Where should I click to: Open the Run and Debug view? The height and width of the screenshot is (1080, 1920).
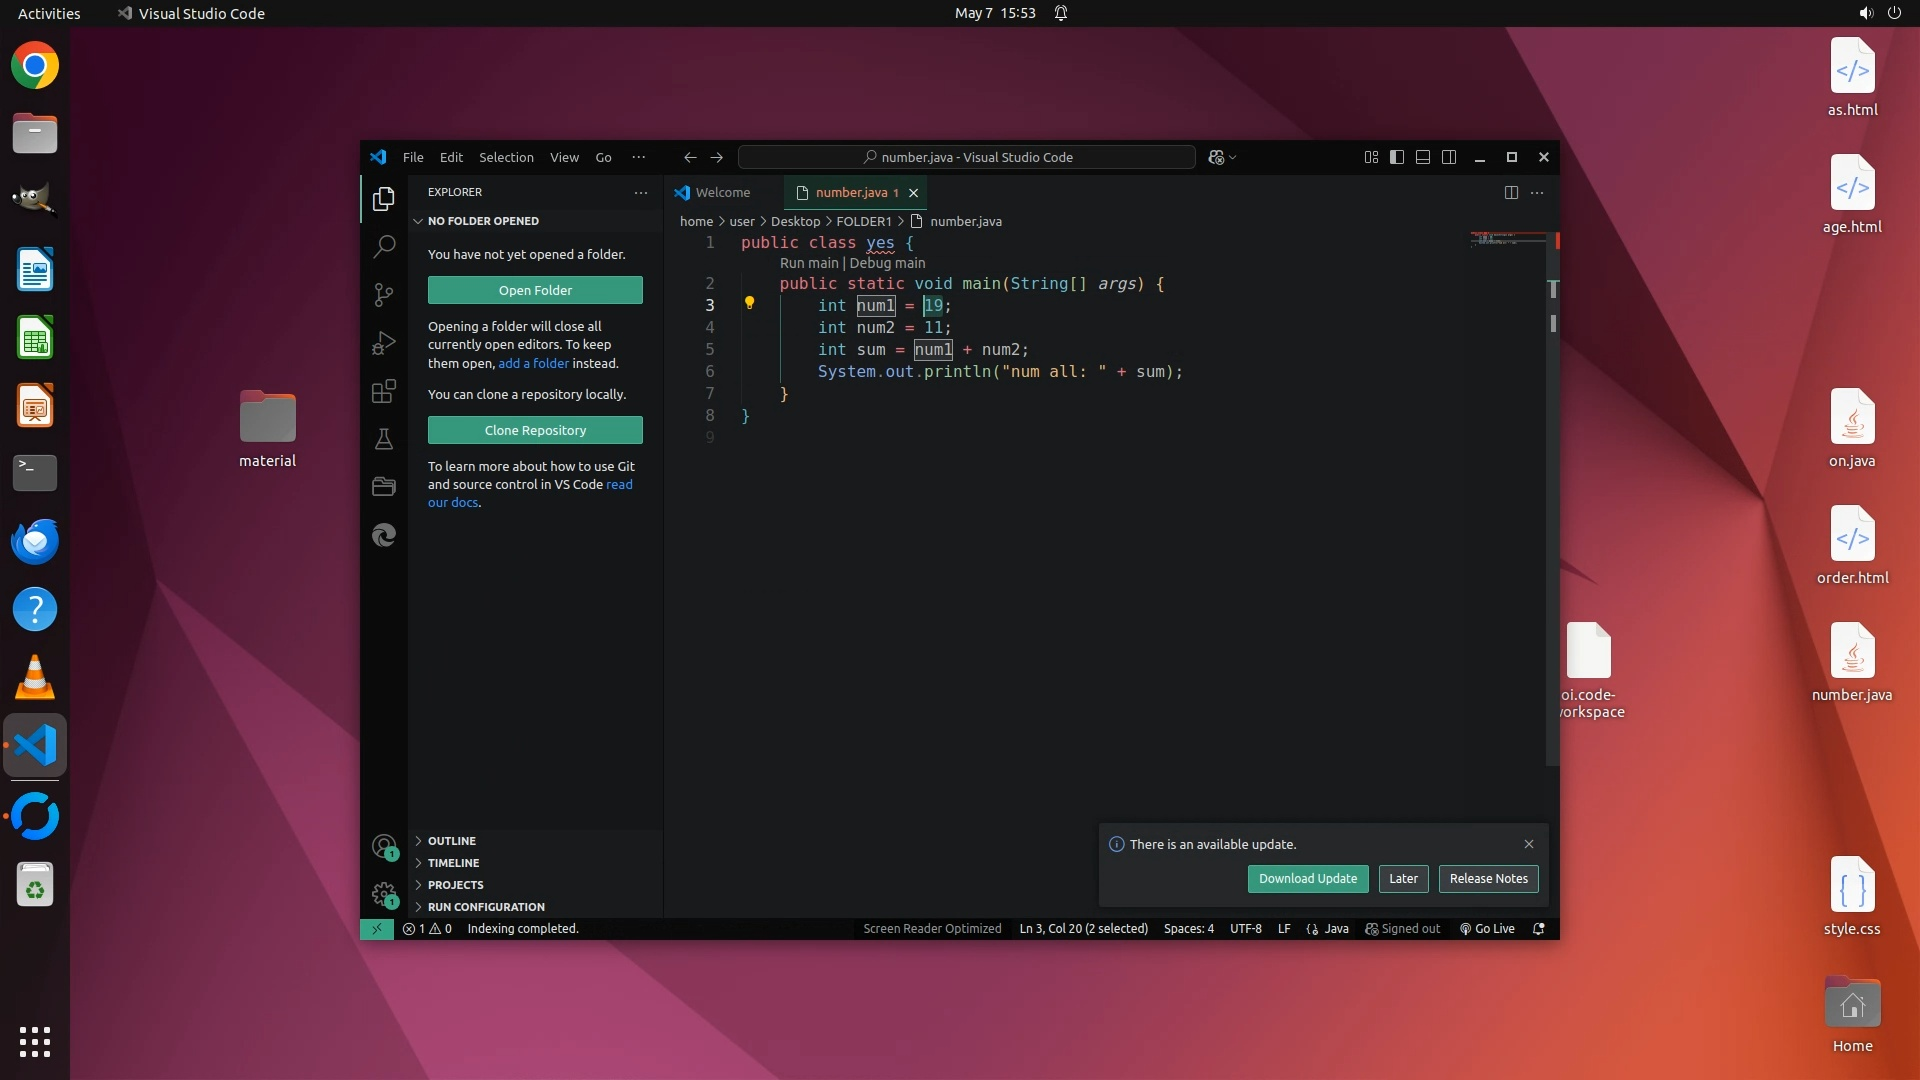(x=384, y=343)
